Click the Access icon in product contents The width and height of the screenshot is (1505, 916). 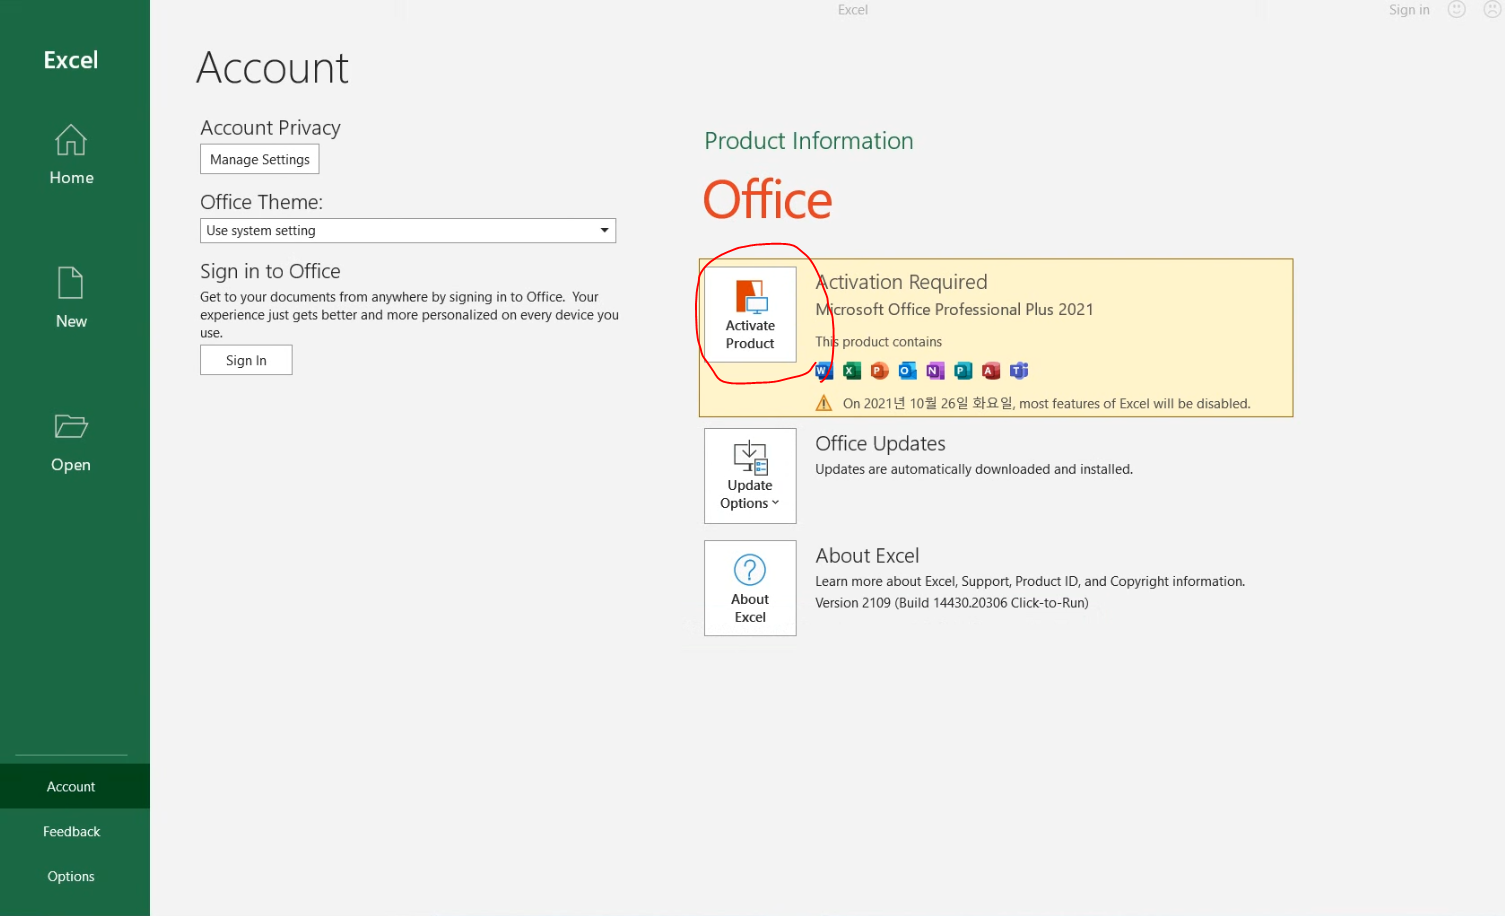coord(991,371)
